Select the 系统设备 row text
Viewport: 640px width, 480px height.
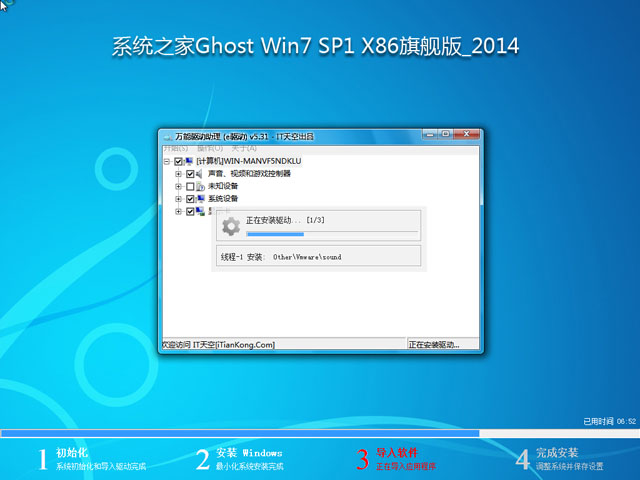point(223,199)
